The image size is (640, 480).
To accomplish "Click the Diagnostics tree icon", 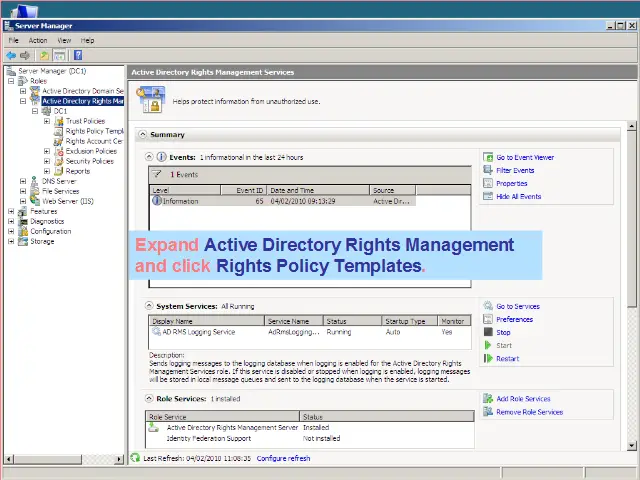I will point(23,221).
